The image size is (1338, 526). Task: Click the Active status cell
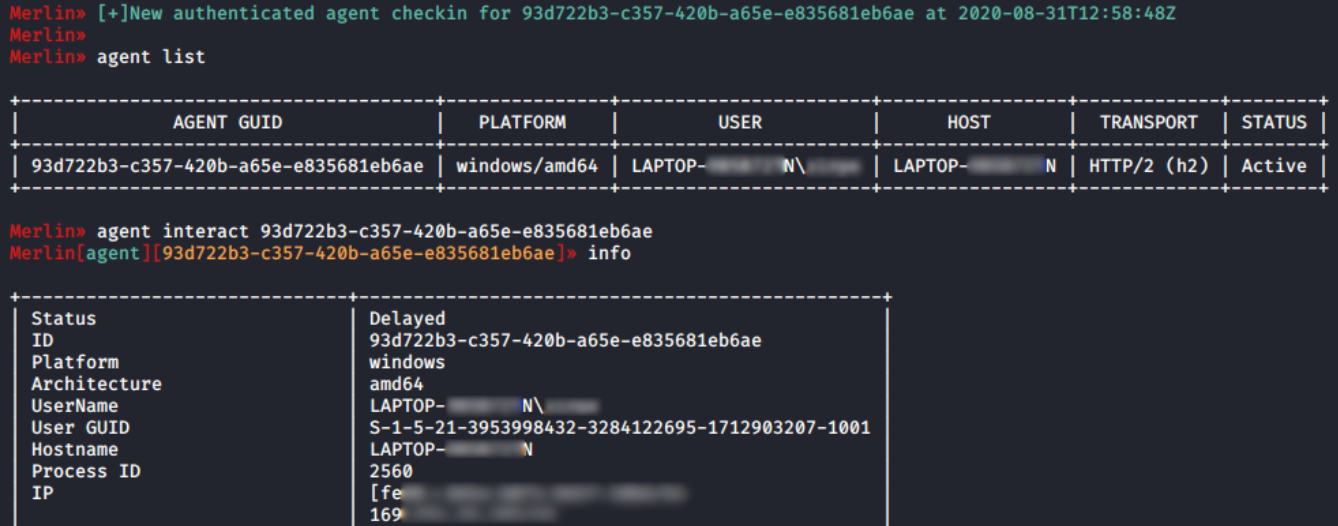tap(1274, 166)
